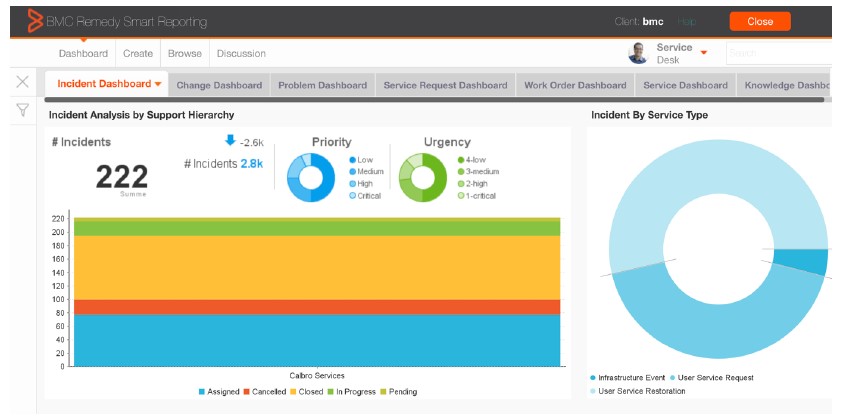Toggle the Infrastructure Event legend item
The image size is (843, 420).
tap(626, 378)
